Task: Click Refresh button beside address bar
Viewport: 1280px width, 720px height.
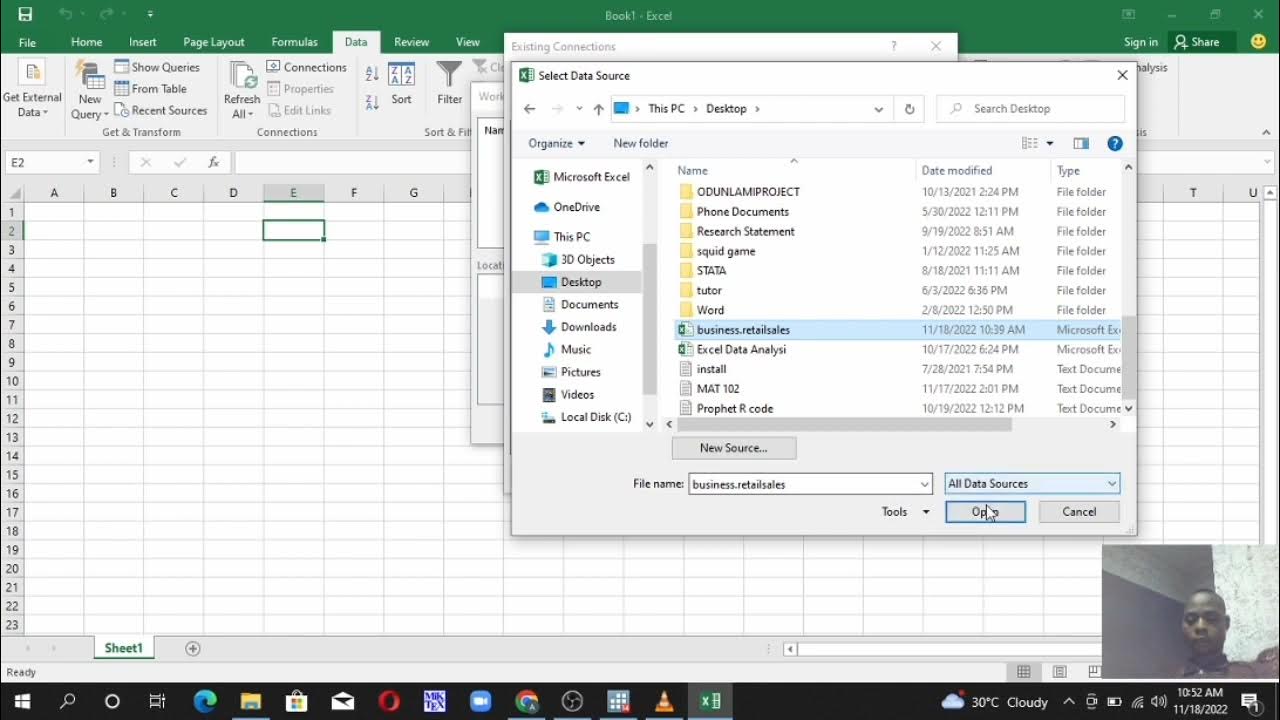Action: (909, 109)
